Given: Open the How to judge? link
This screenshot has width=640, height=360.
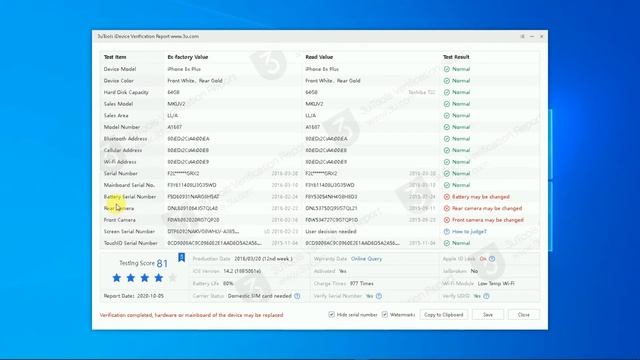Looking at the screenshot, I should [469, 231].
